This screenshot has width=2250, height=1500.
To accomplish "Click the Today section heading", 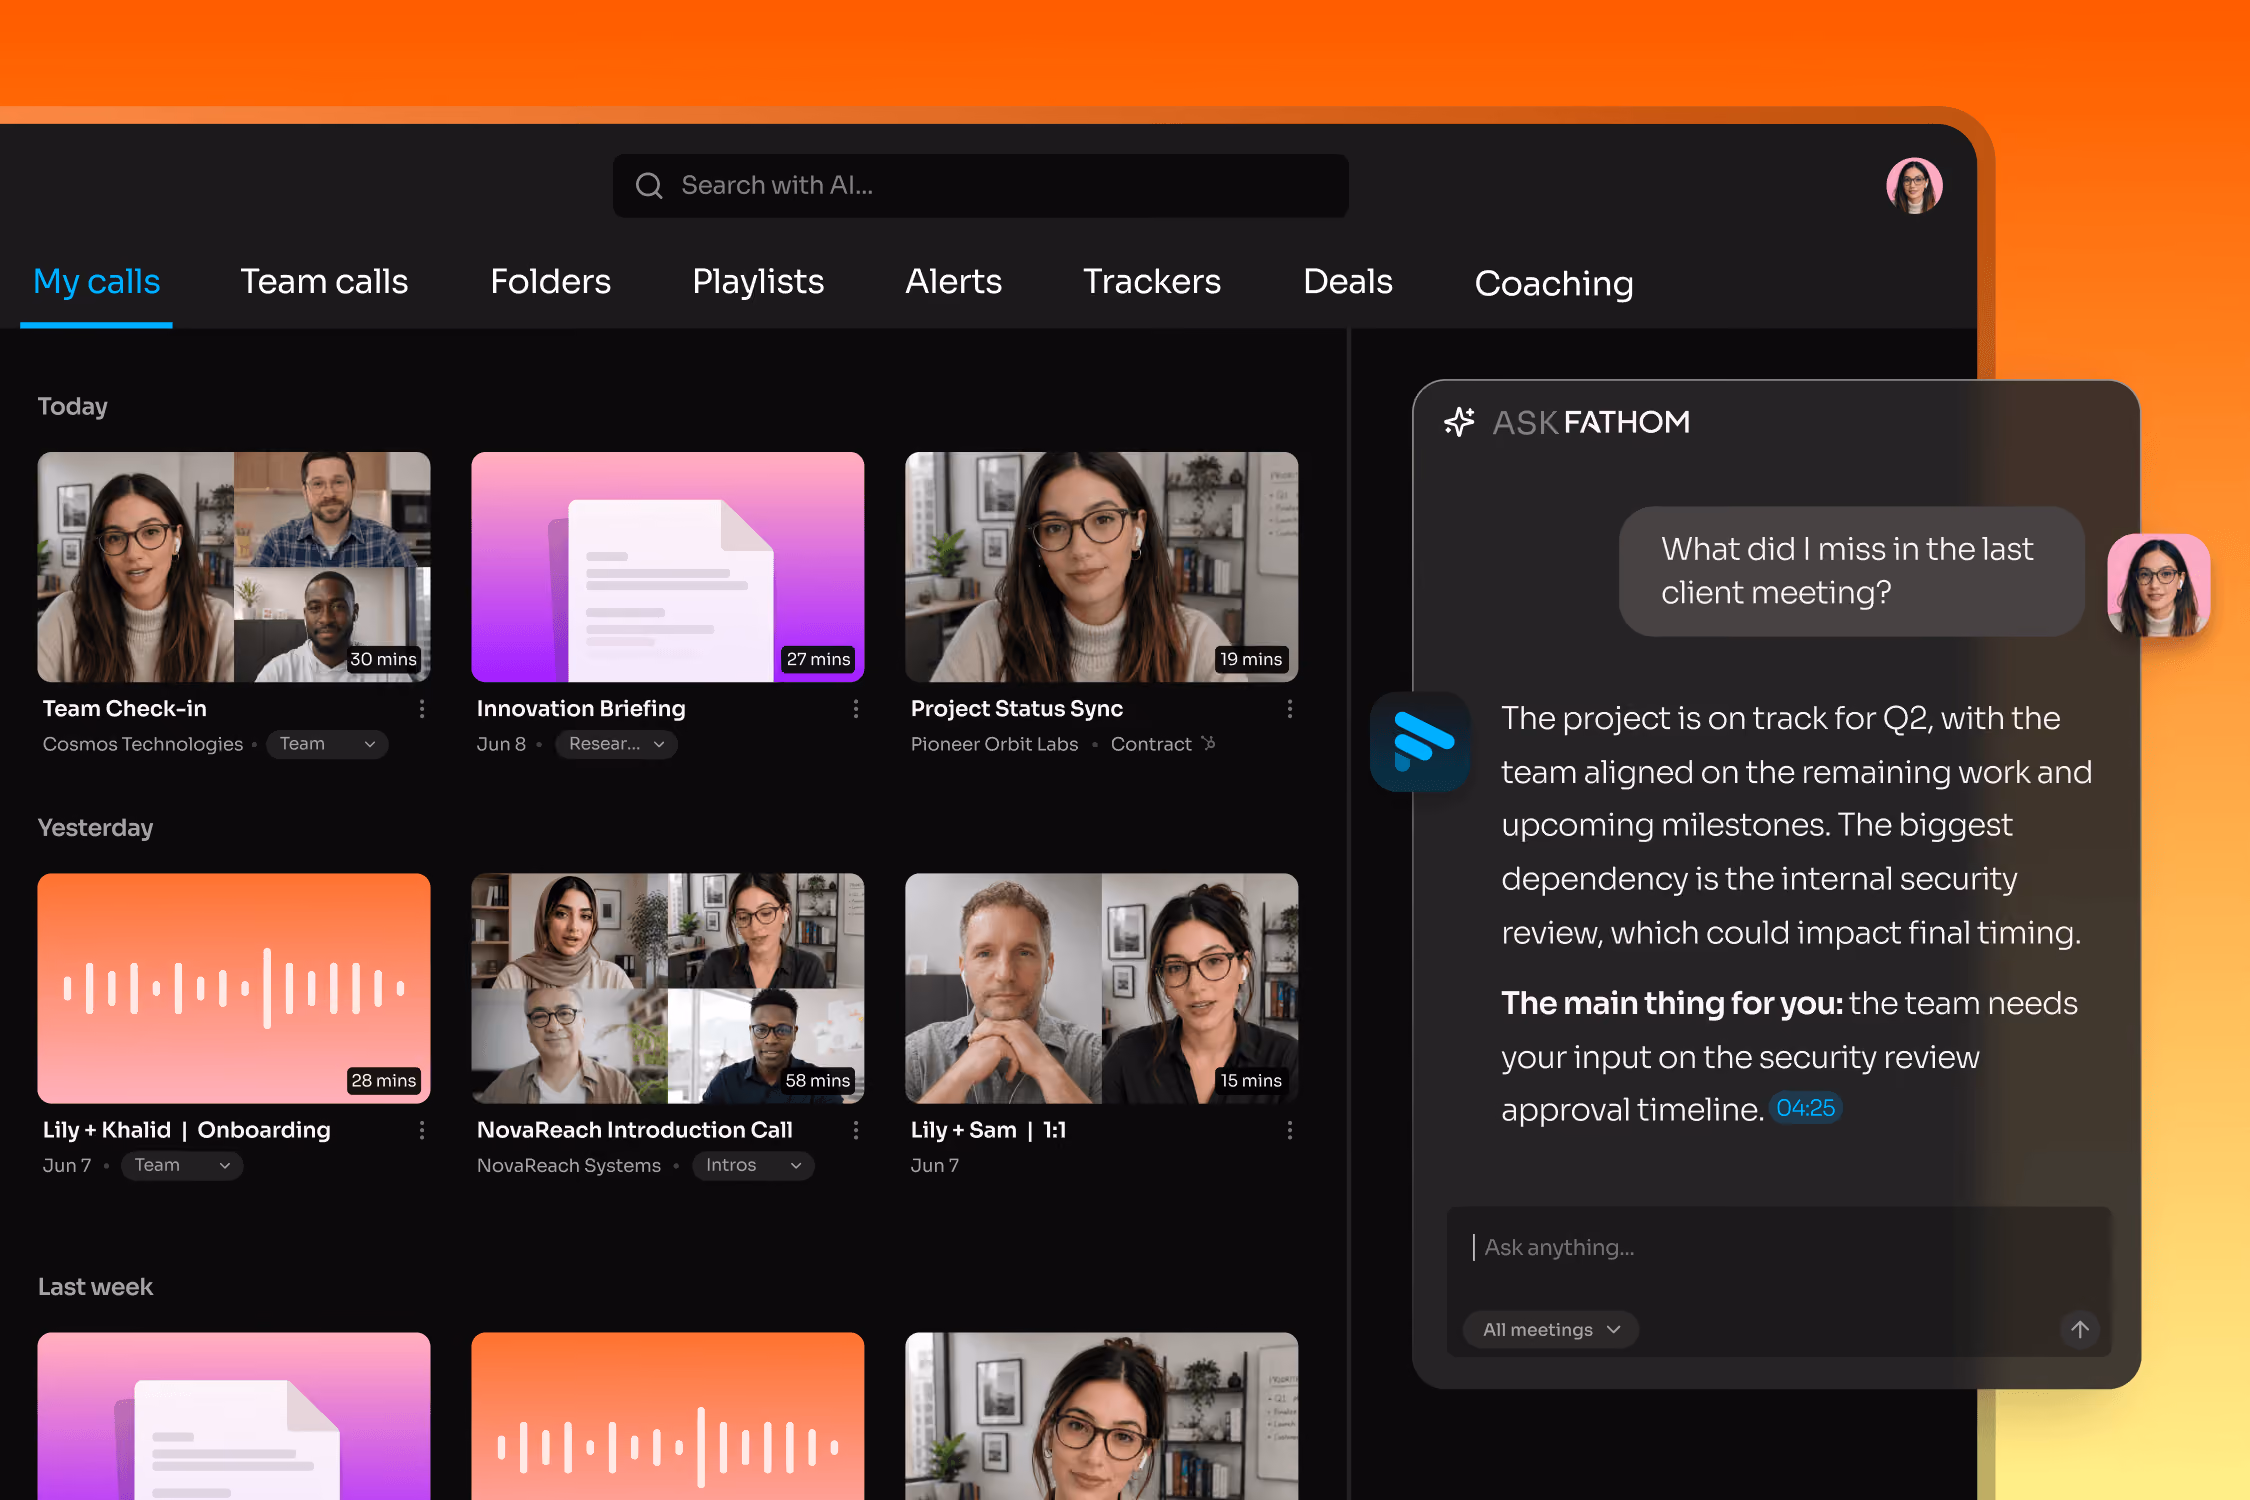I will coord(72,406).
